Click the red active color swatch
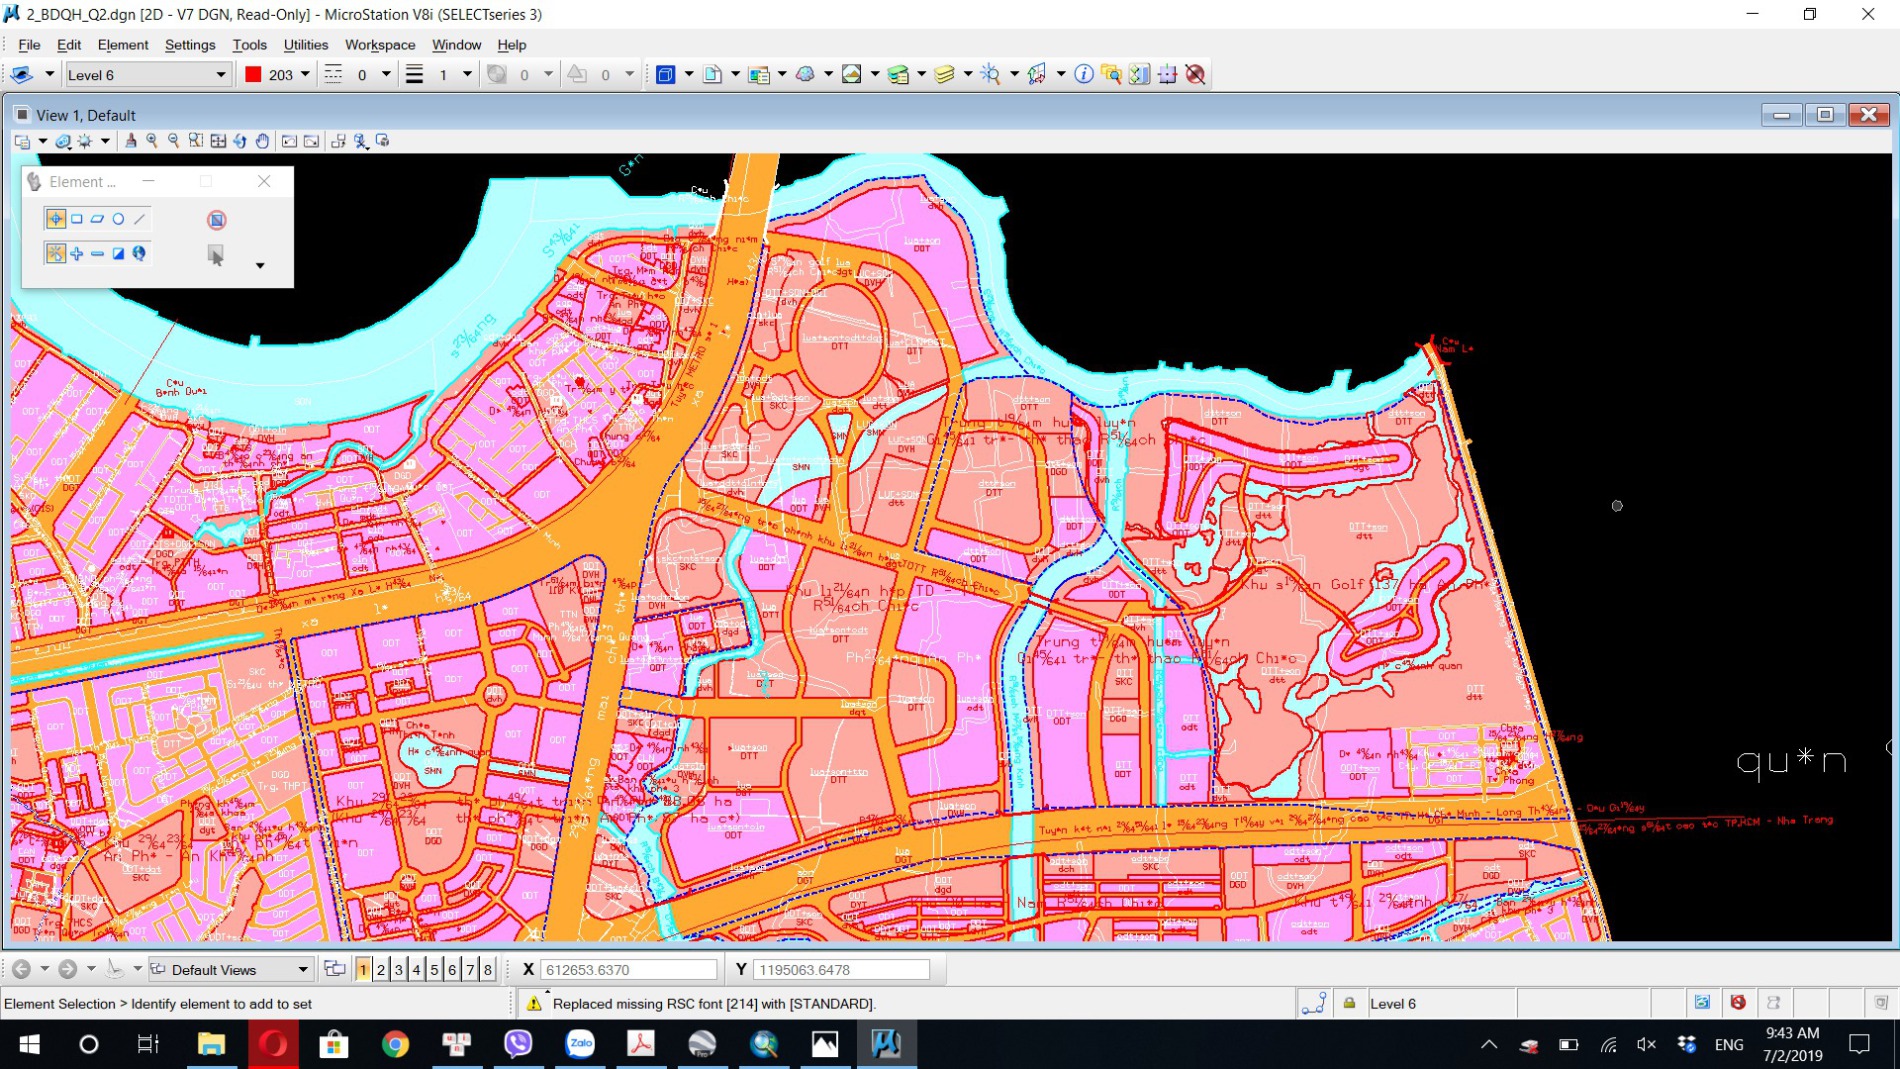Image resolution: width=1900 pixels, height=1069 pixels. (x=253, y=74)
